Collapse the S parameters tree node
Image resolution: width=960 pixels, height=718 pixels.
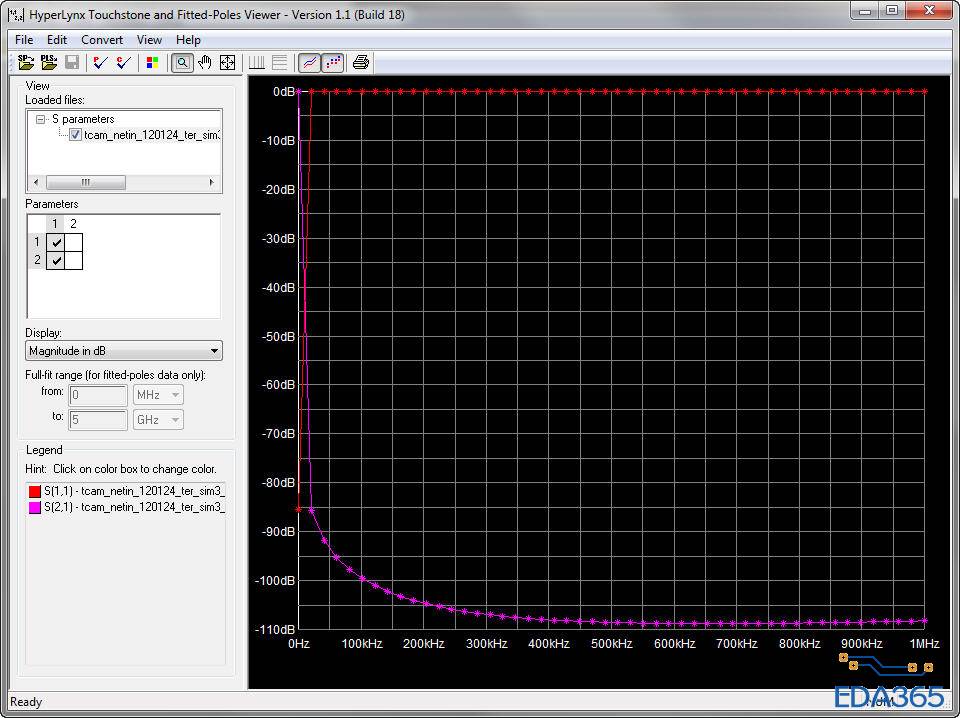click(x=41, y=119)
